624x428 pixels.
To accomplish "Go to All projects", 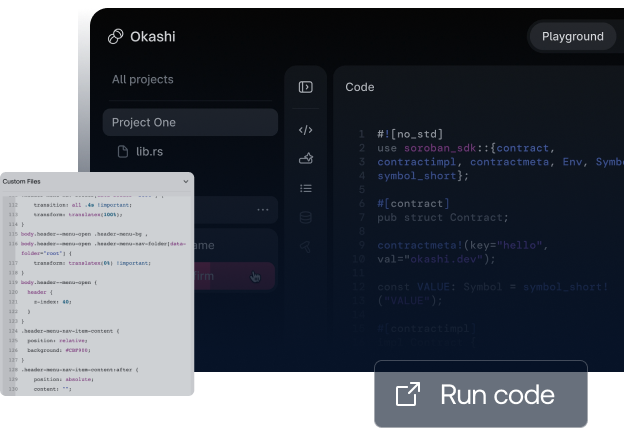I will click(x=142, y=79).
